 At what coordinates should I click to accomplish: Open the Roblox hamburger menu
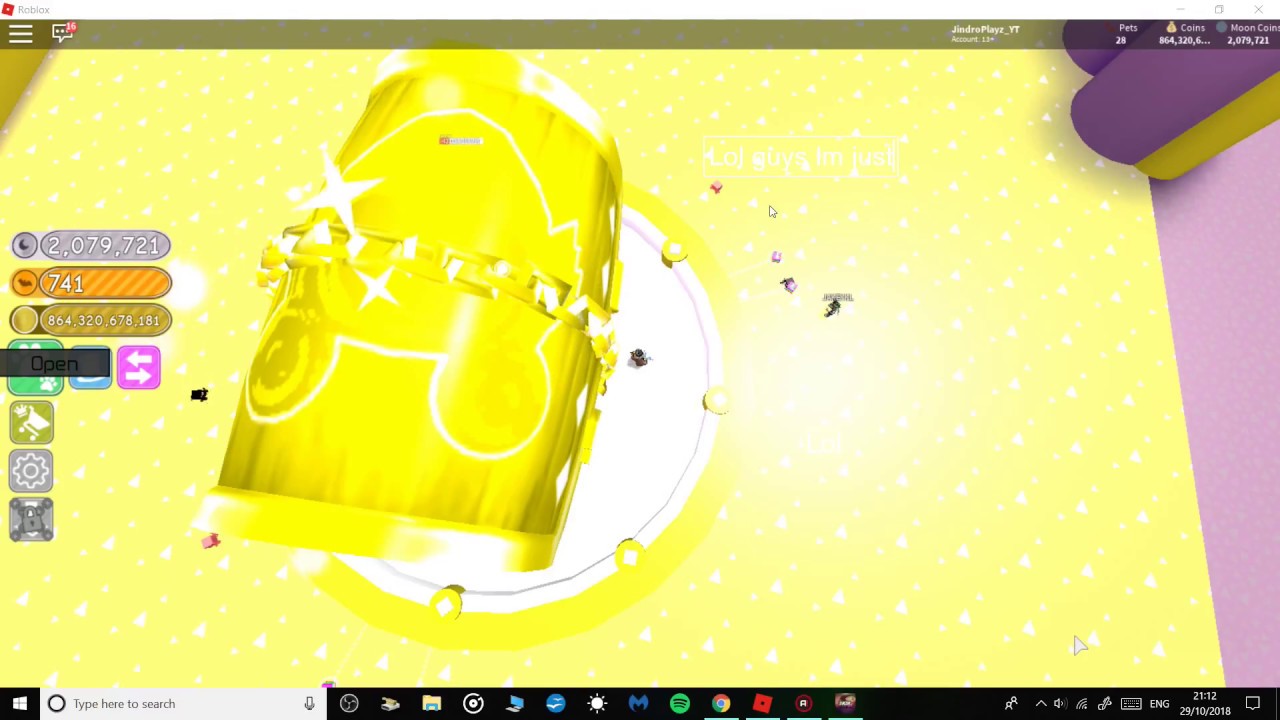tap(21, 34)
